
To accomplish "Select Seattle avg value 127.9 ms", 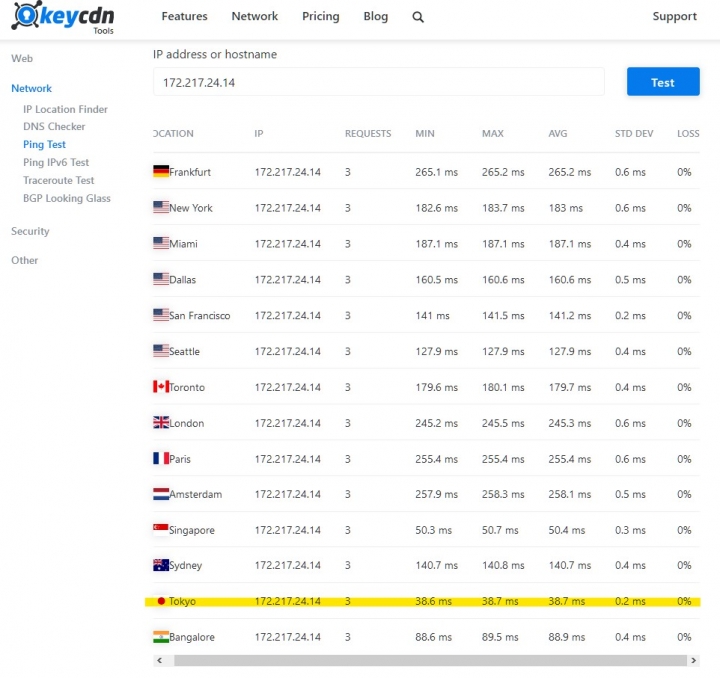I will [x=569, y=351].
